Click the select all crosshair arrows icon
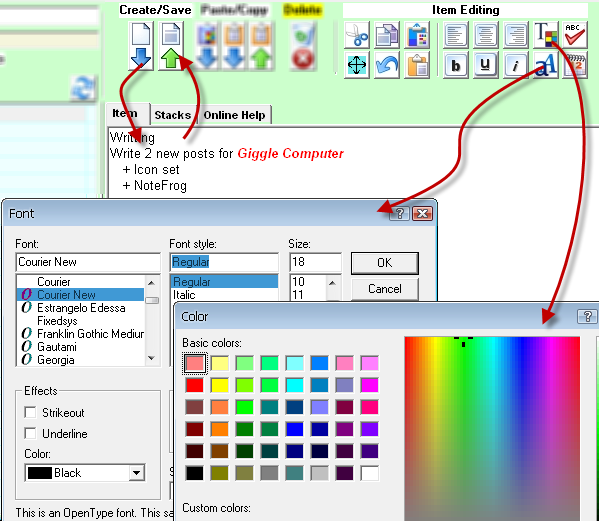Screen dimensions: 599x521 [x=357, y=65]
